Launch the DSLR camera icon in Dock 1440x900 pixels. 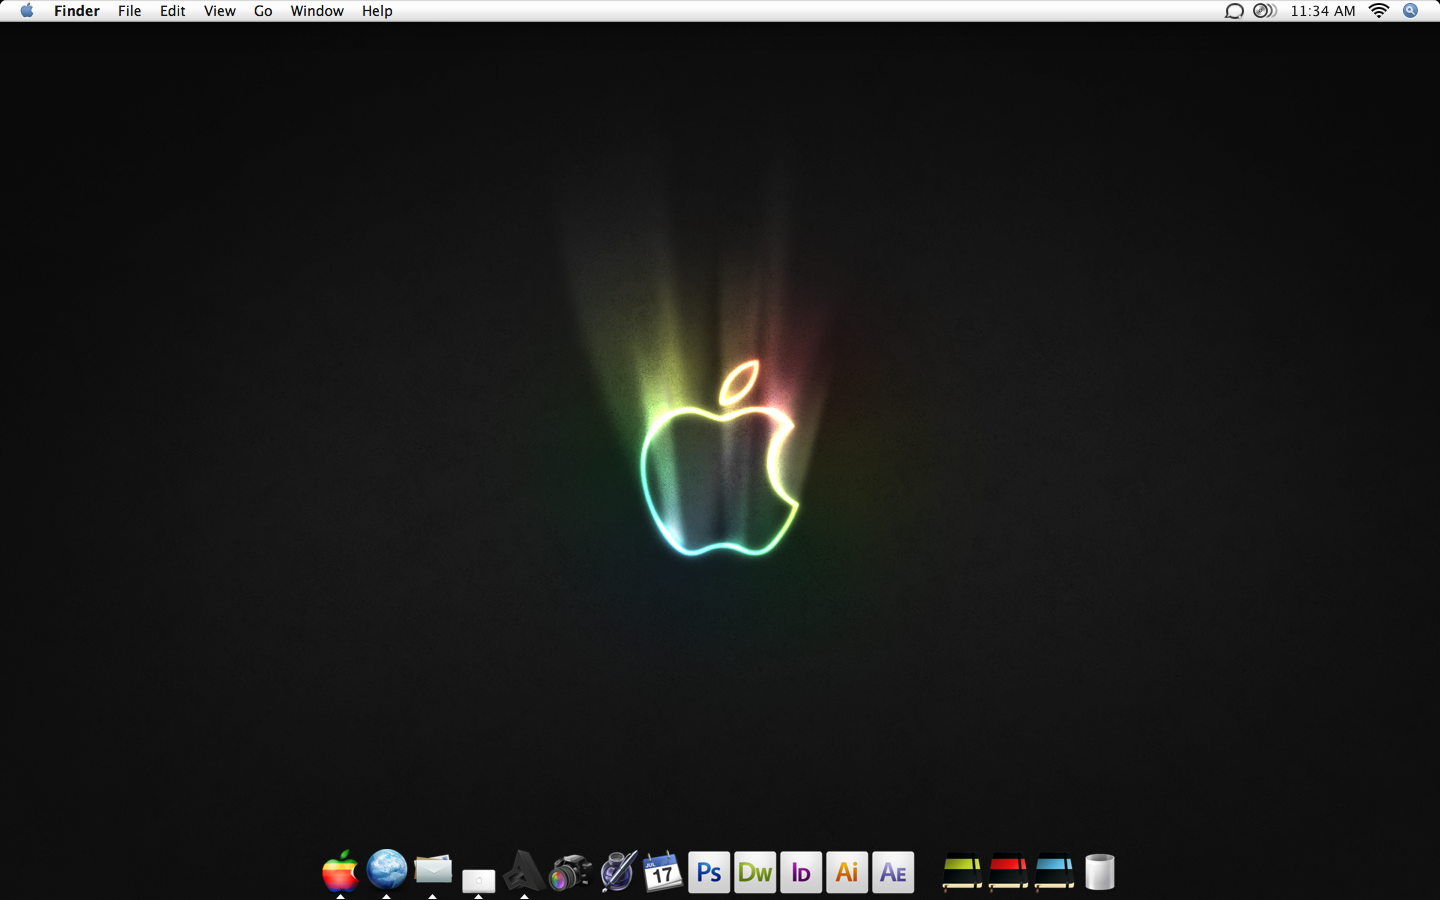coord(570,872)
